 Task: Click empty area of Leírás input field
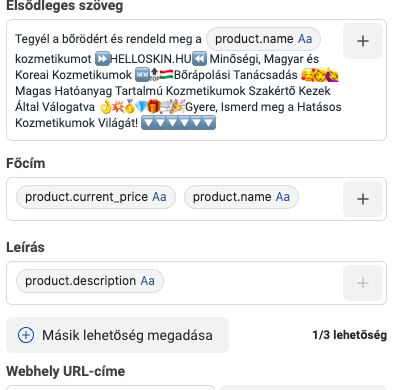coord(253,283)
